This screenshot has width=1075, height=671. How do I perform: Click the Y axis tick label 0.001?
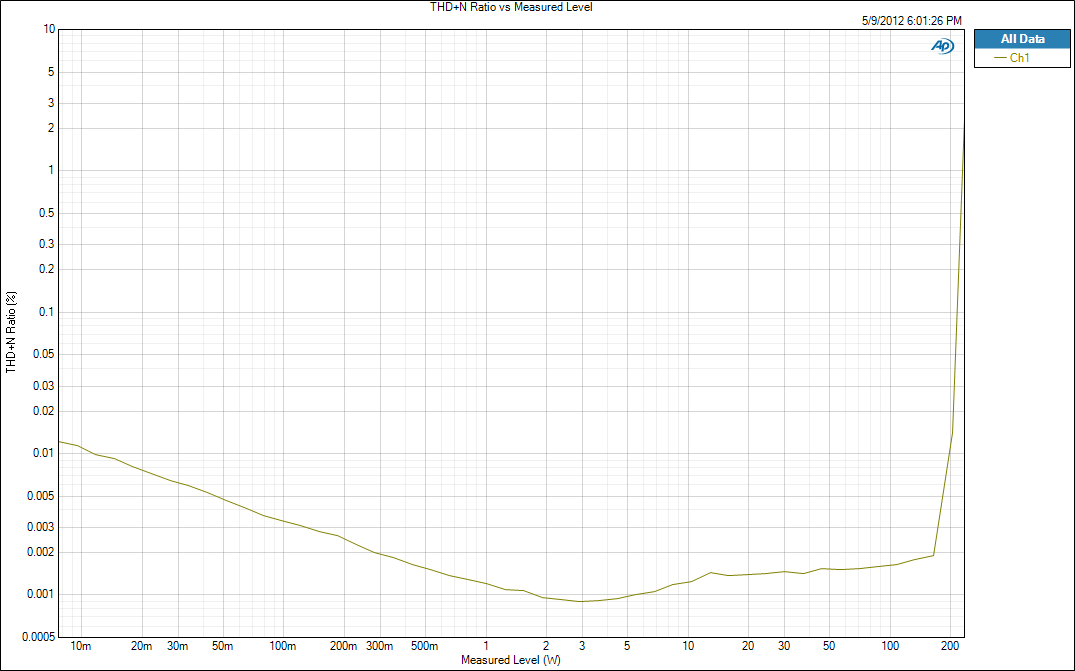click(x=41, y=594)
